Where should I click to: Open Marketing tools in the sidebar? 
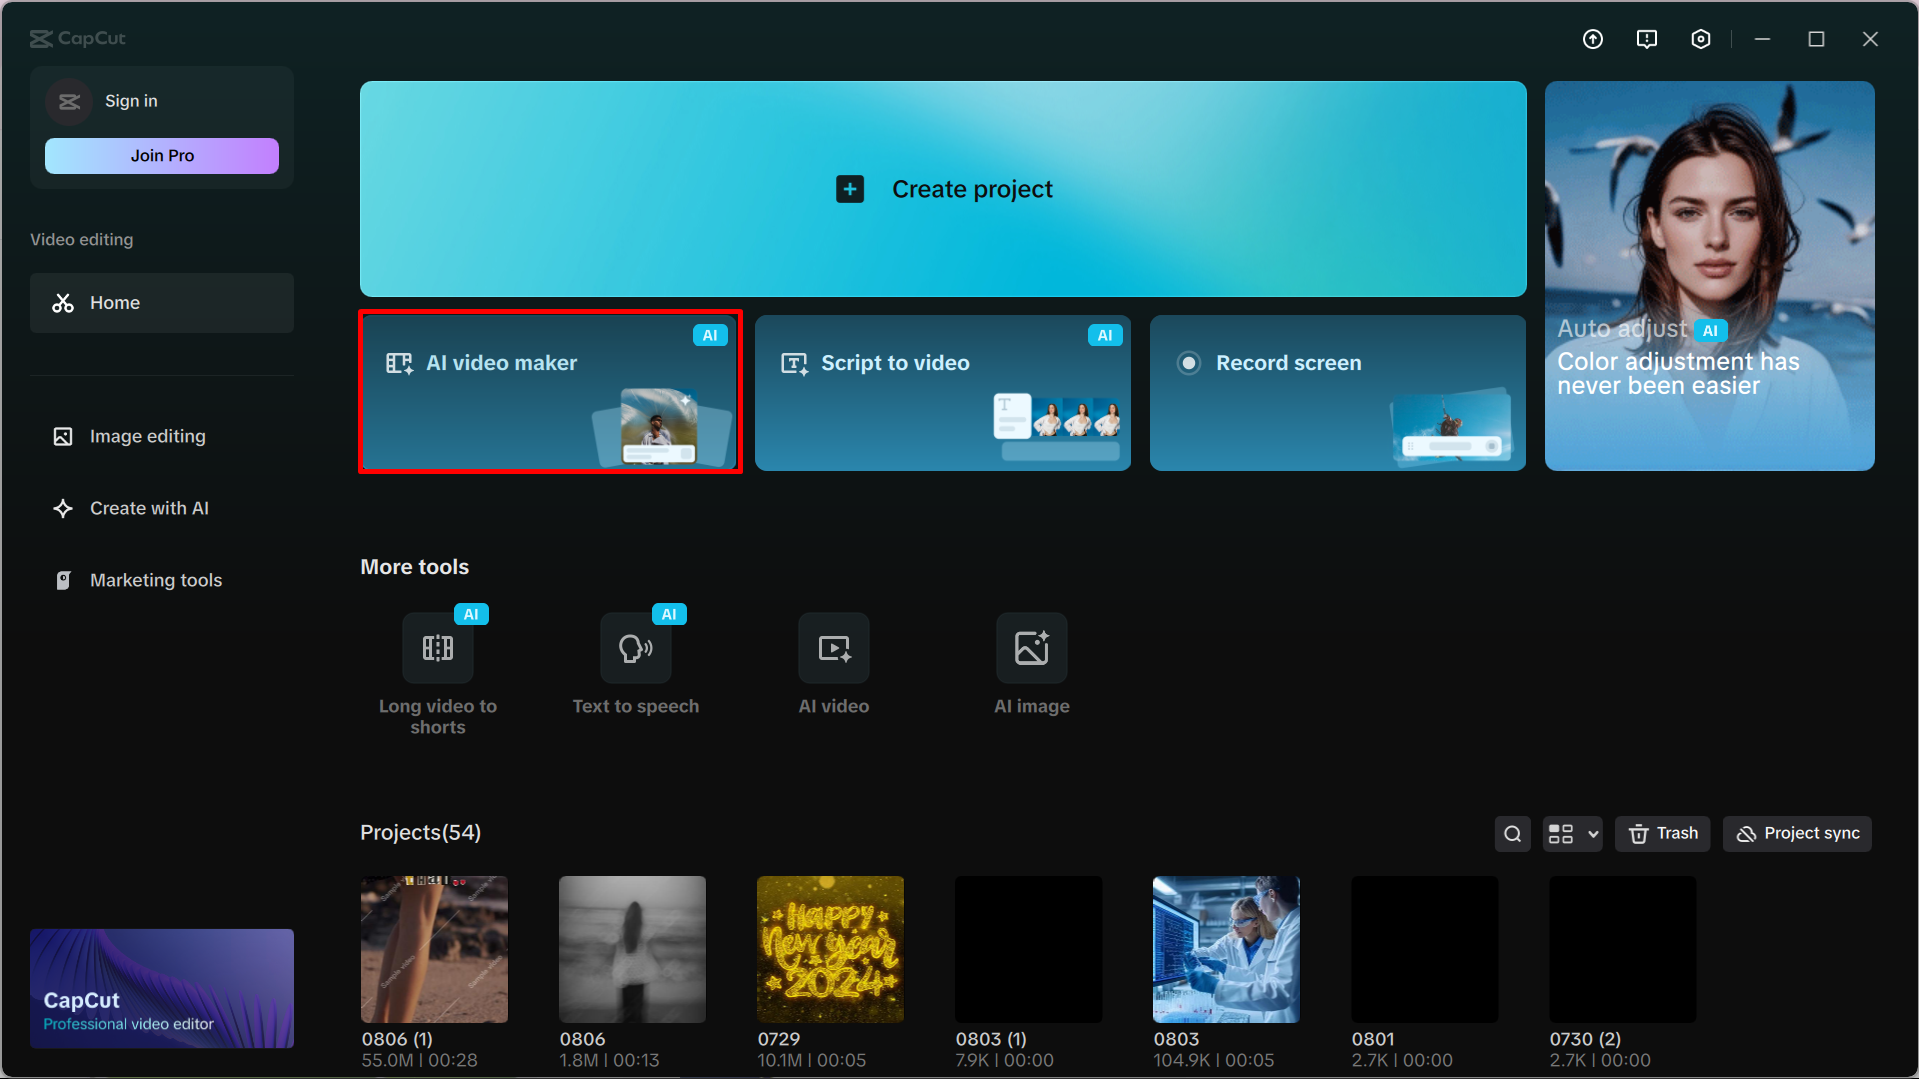[x=162, y=580]
